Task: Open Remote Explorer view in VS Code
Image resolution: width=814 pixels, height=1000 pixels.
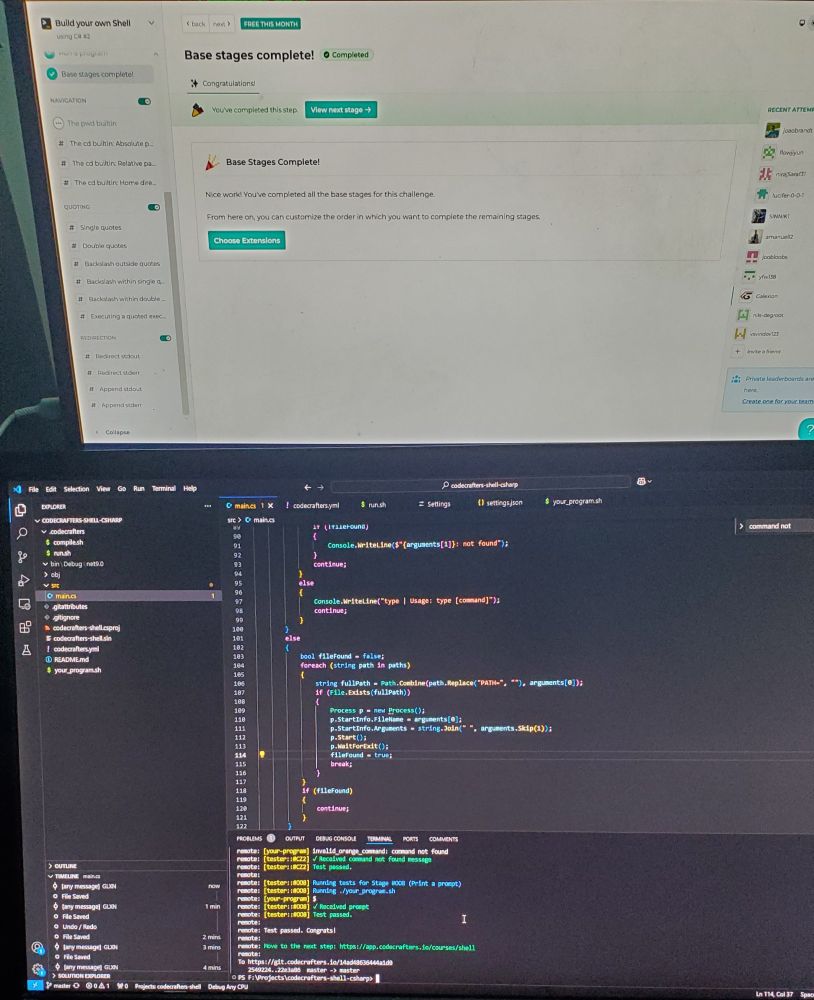Action: click(x=25, y=604)
